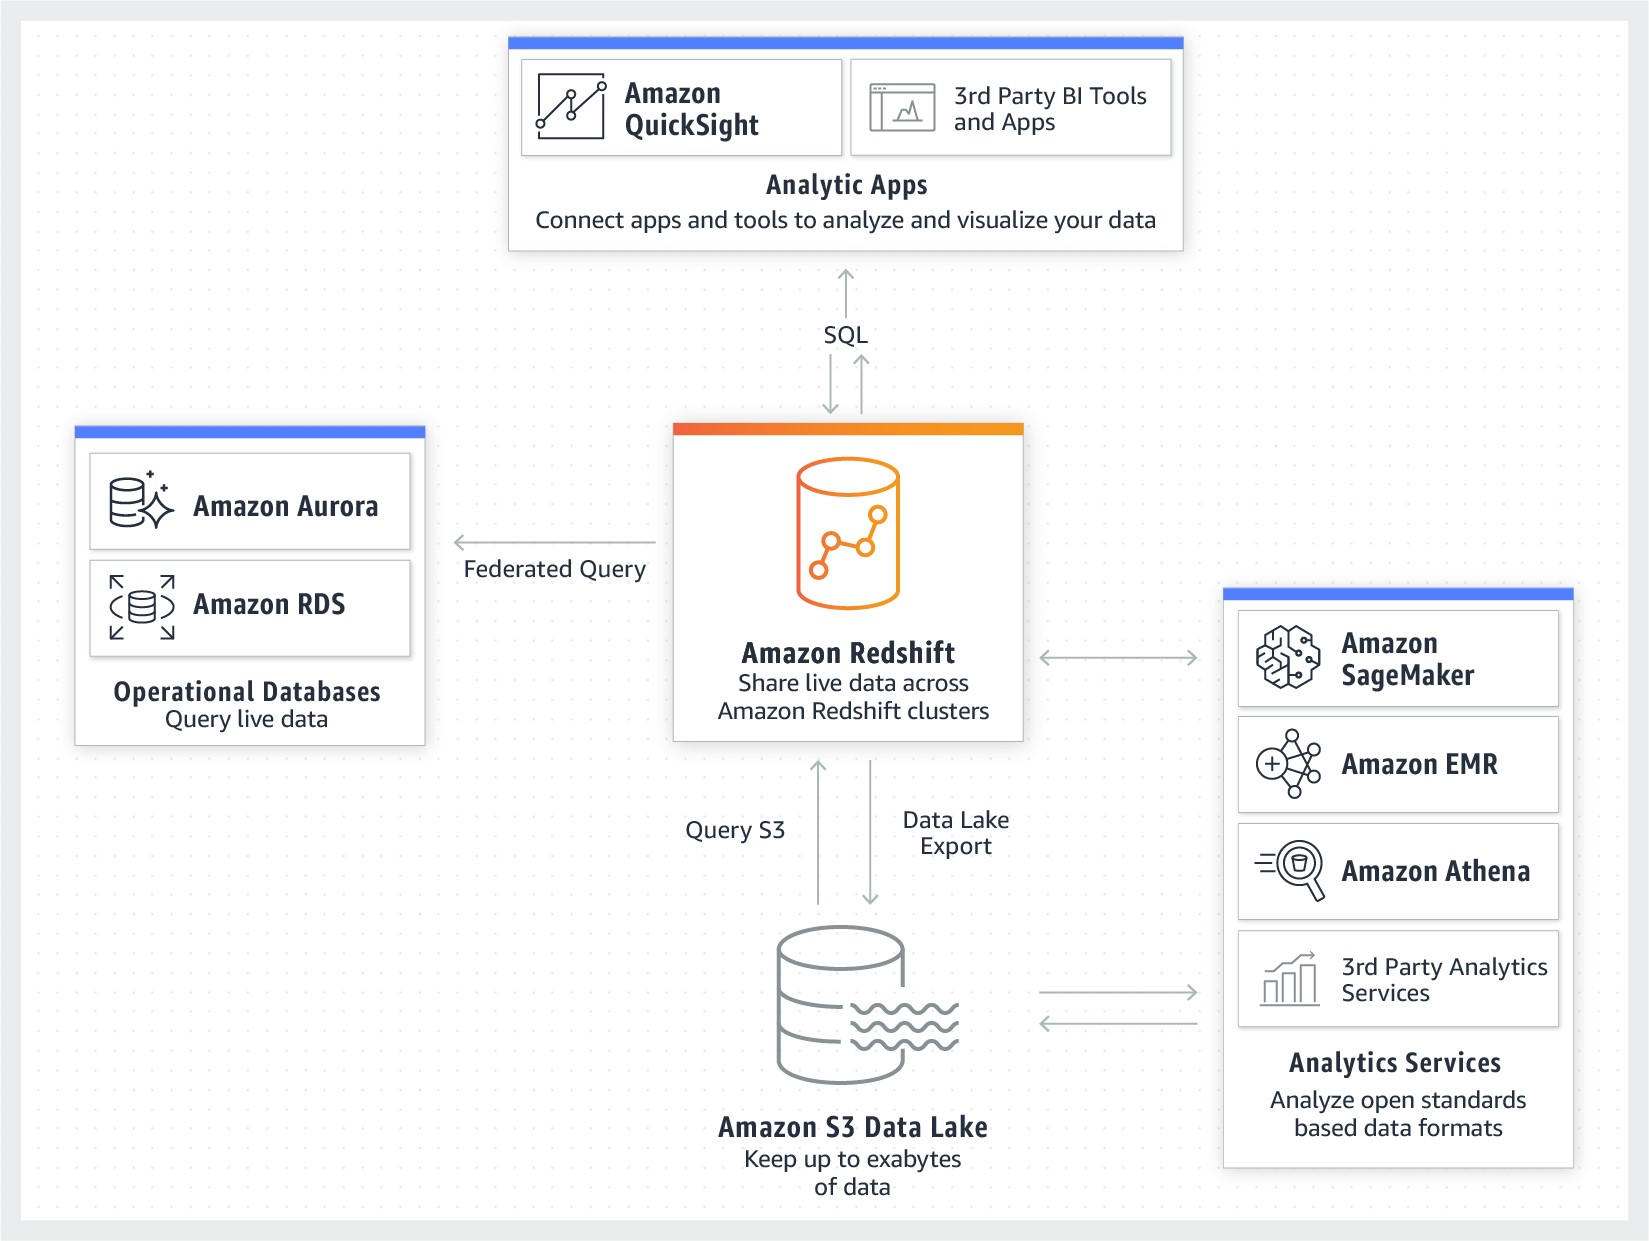This screenshot has width=1649, height=1241.
Task: Select the "Amazon S3 Data Lake" title
Action: 852,1127
